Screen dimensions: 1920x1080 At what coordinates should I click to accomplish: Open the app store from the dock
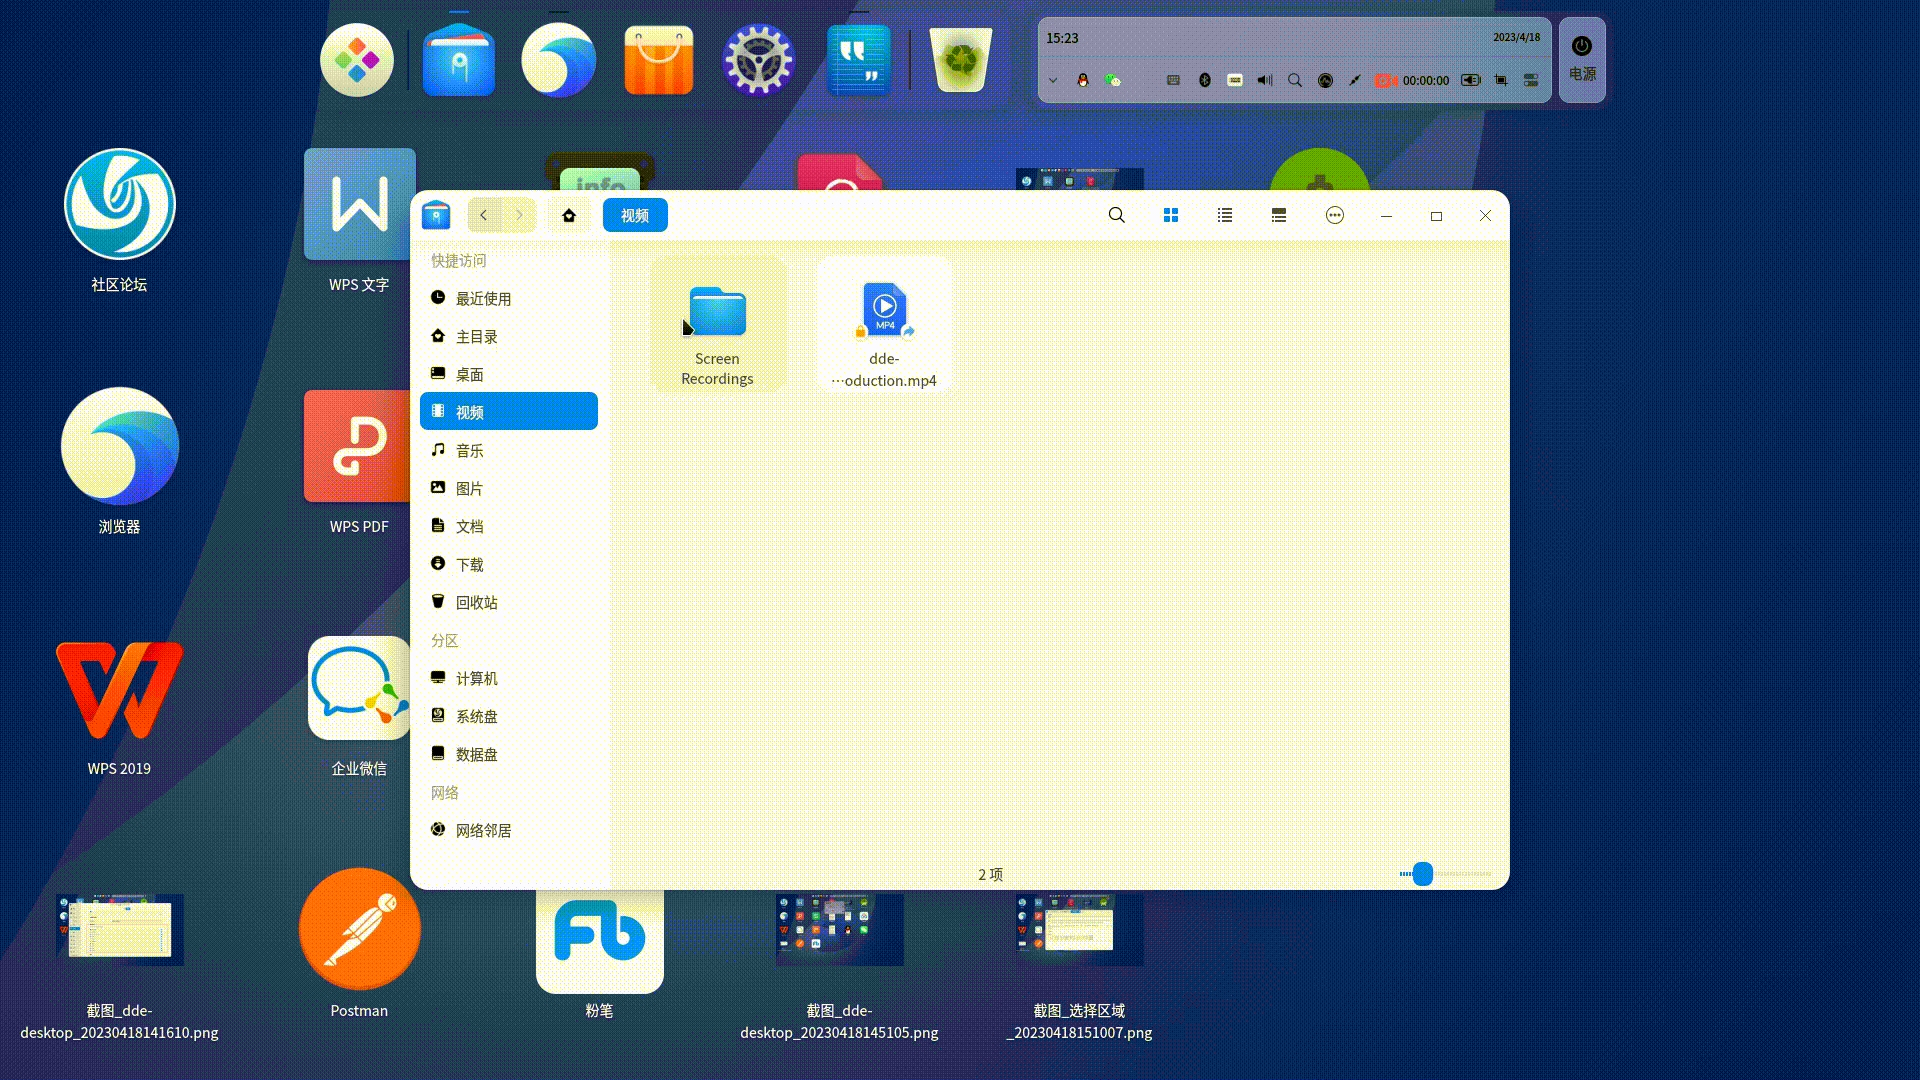click(x=659, y=60)
